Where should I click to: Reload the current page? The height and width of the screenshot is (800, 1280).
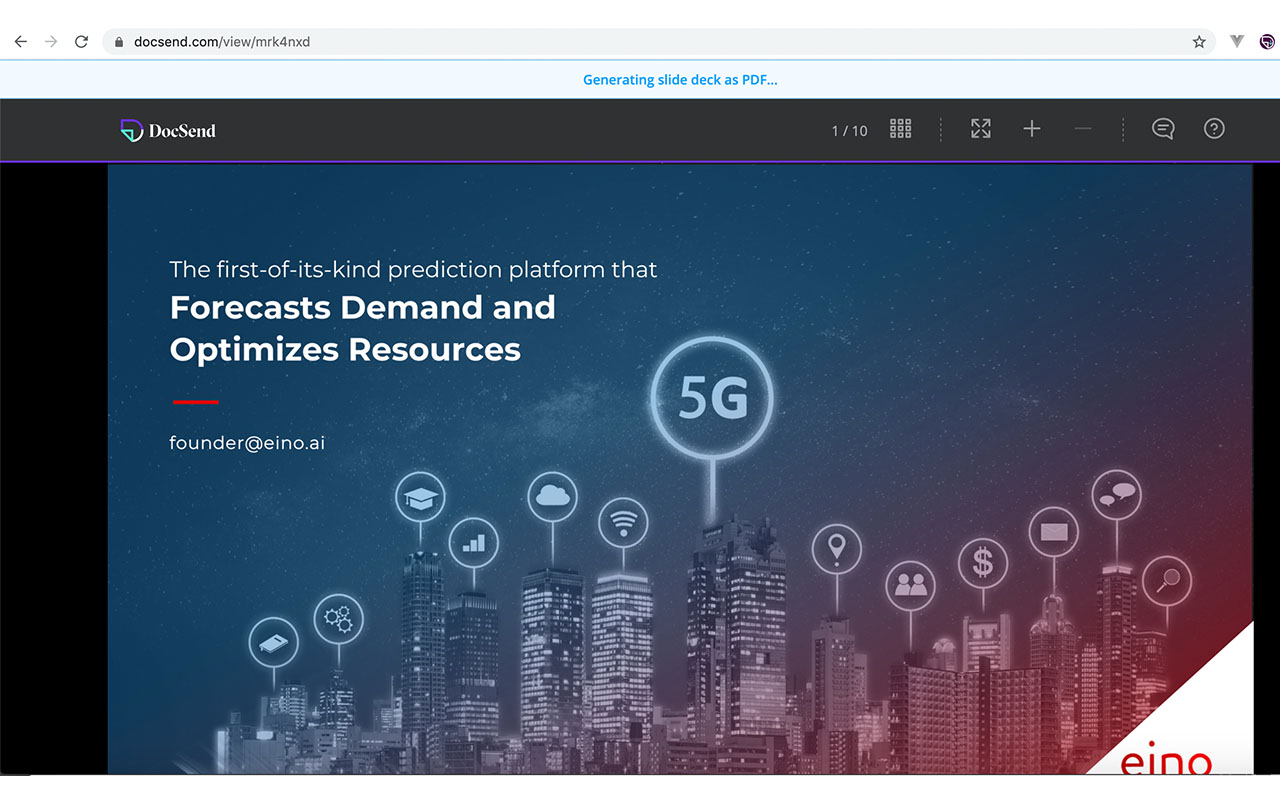point(81,41)
